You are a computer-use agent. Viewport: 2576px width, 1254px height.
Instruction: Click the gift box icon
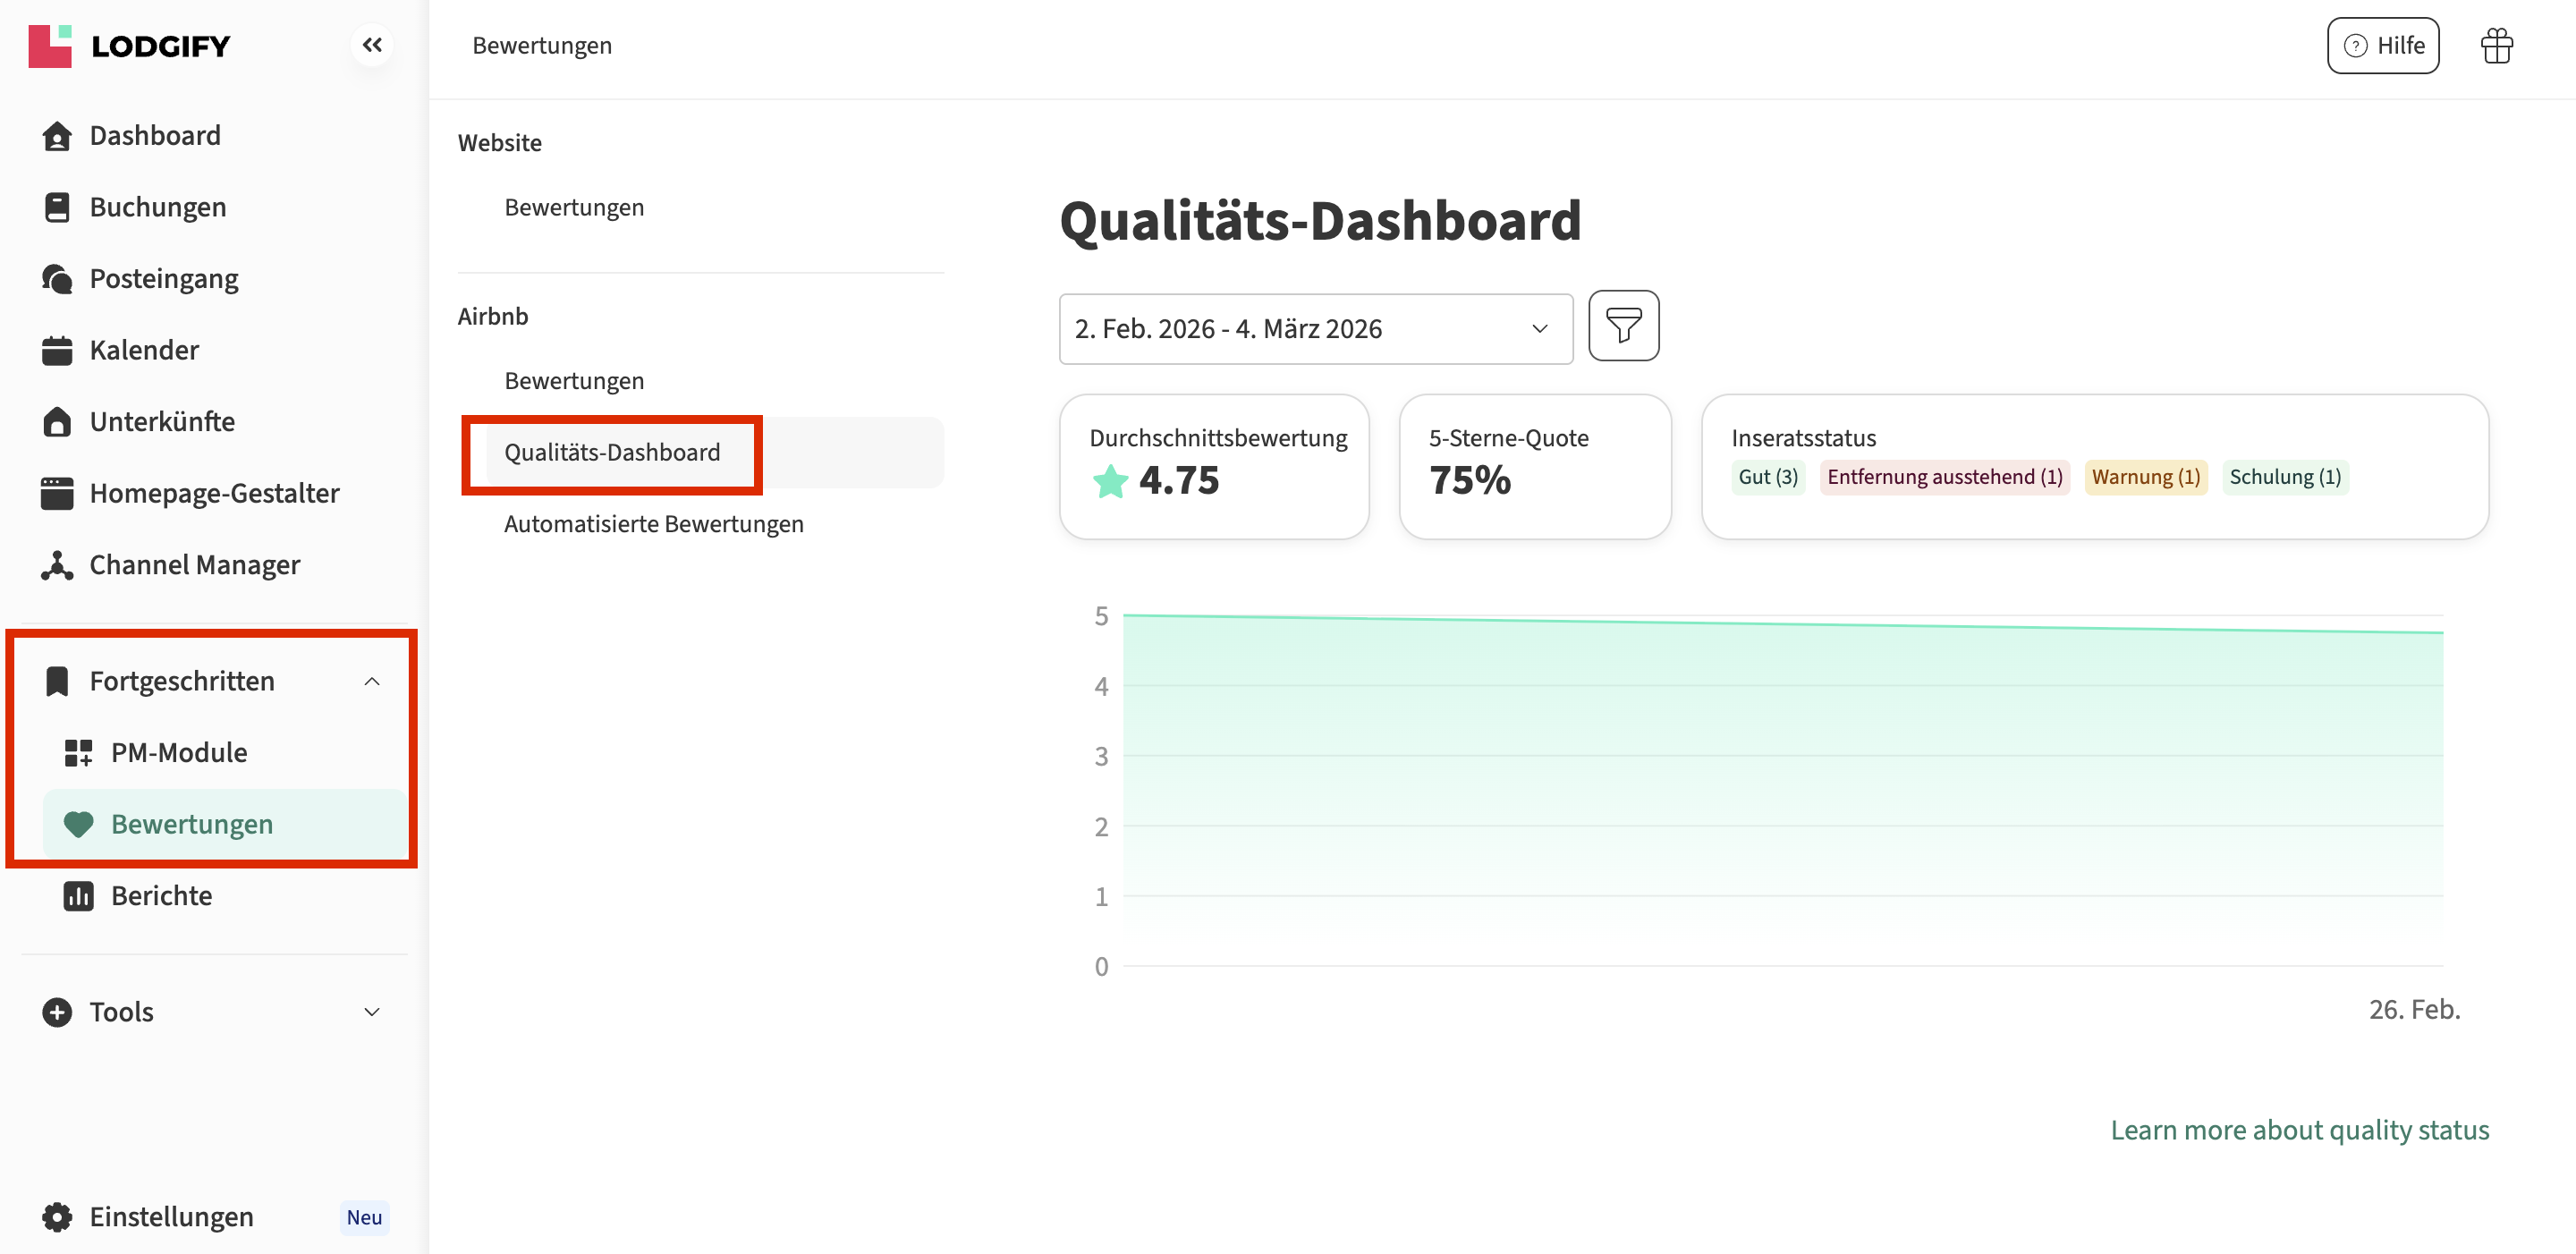click(2496, 46)
